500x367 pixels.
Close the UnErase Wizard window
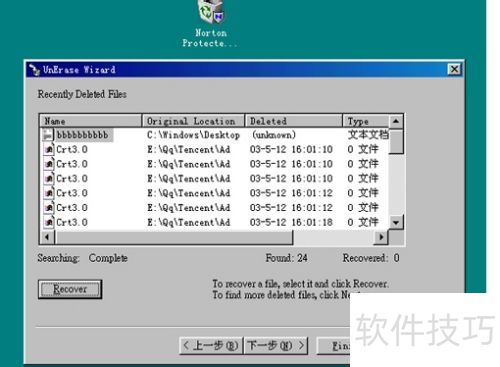point(454,69)
